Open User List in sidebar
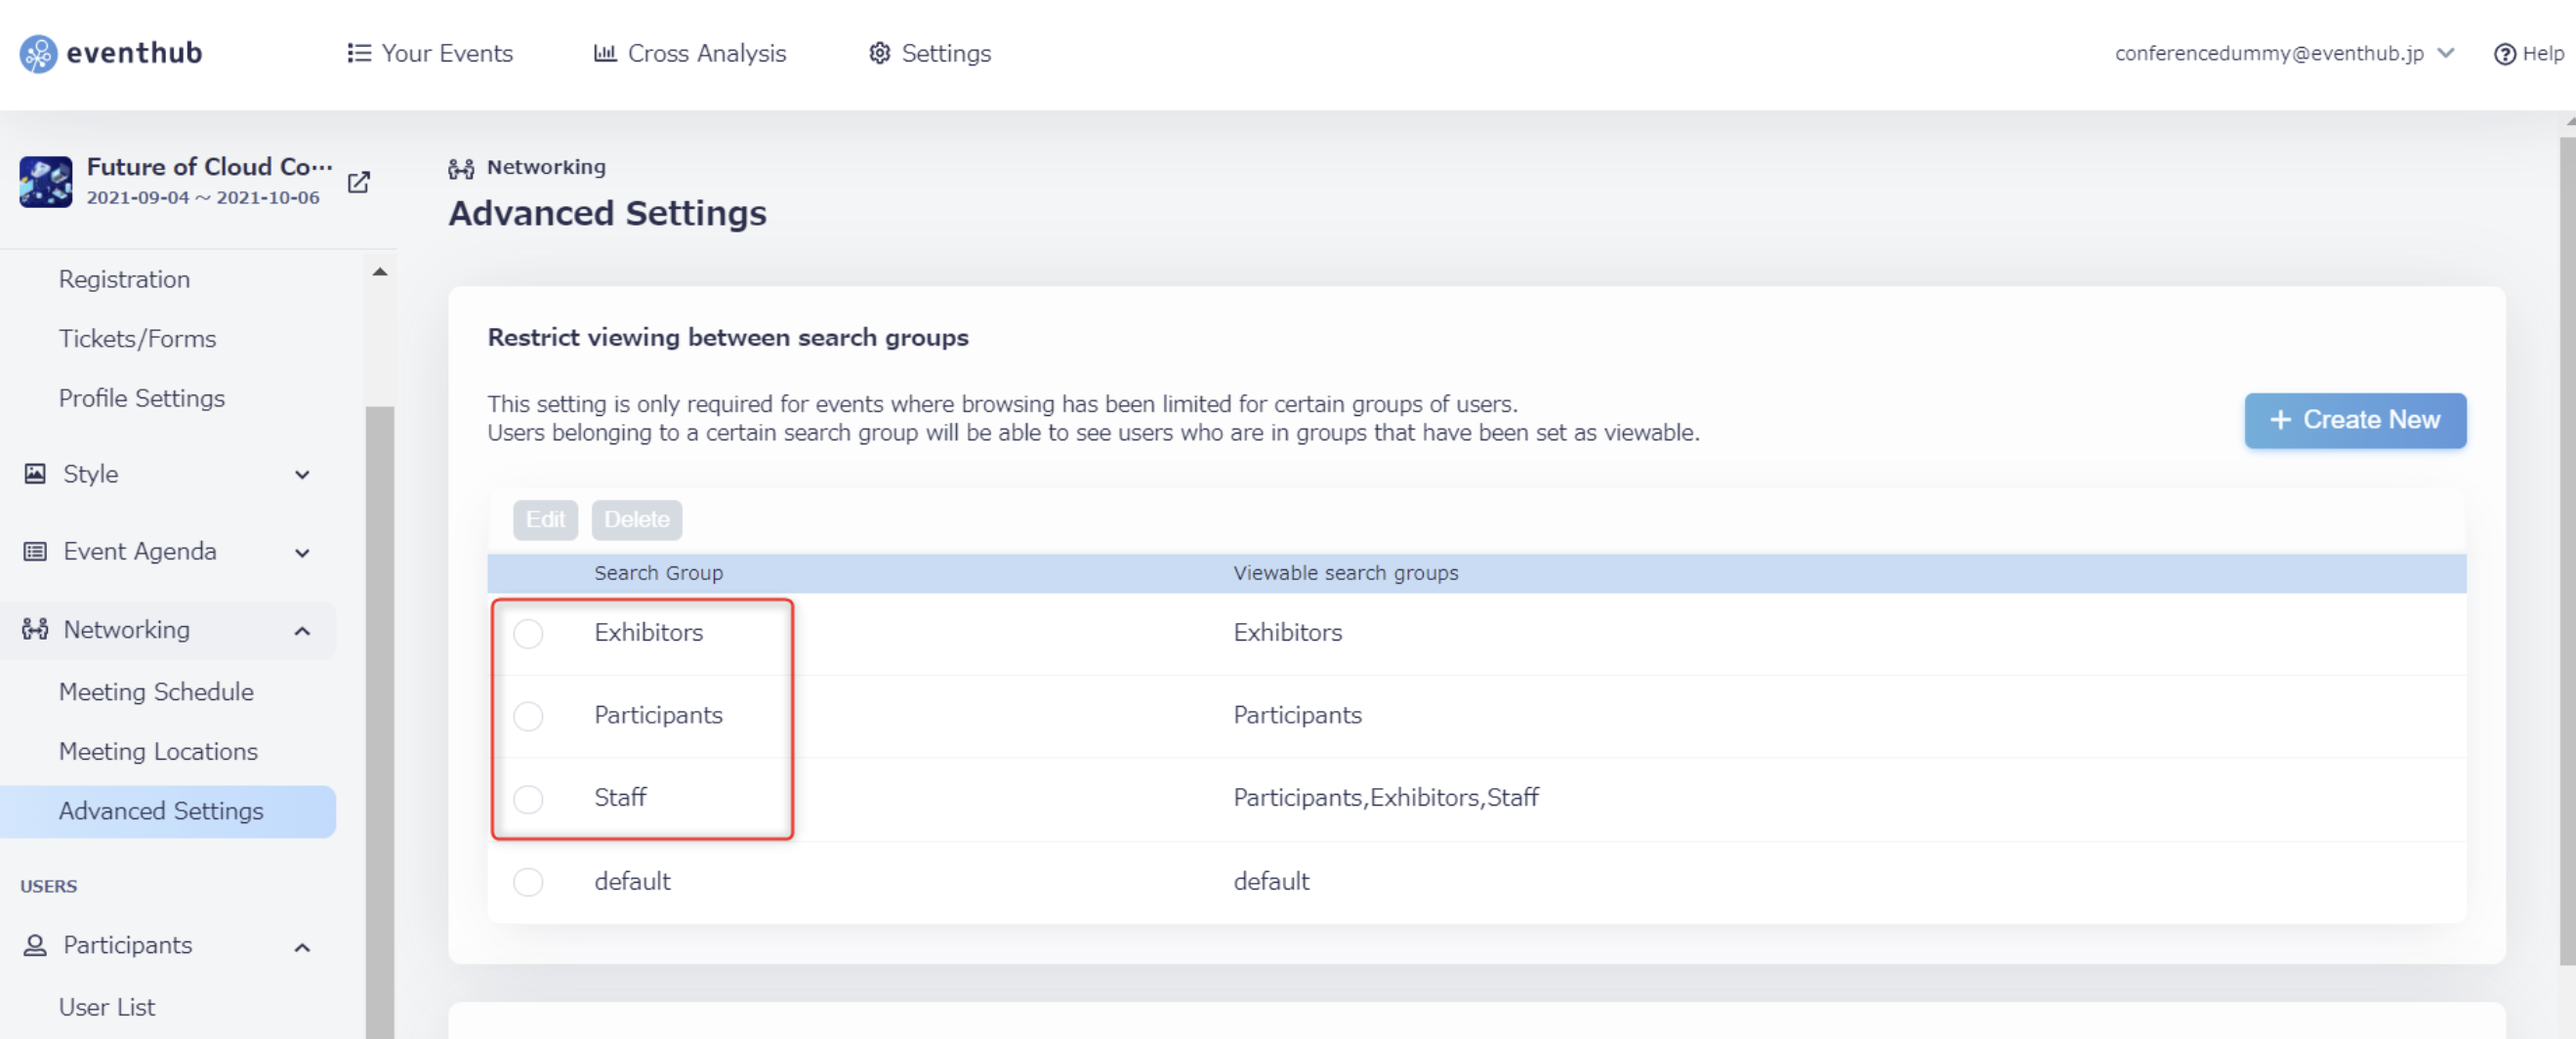This screenshot has width=2576, height=1039. coord(107,1008)
